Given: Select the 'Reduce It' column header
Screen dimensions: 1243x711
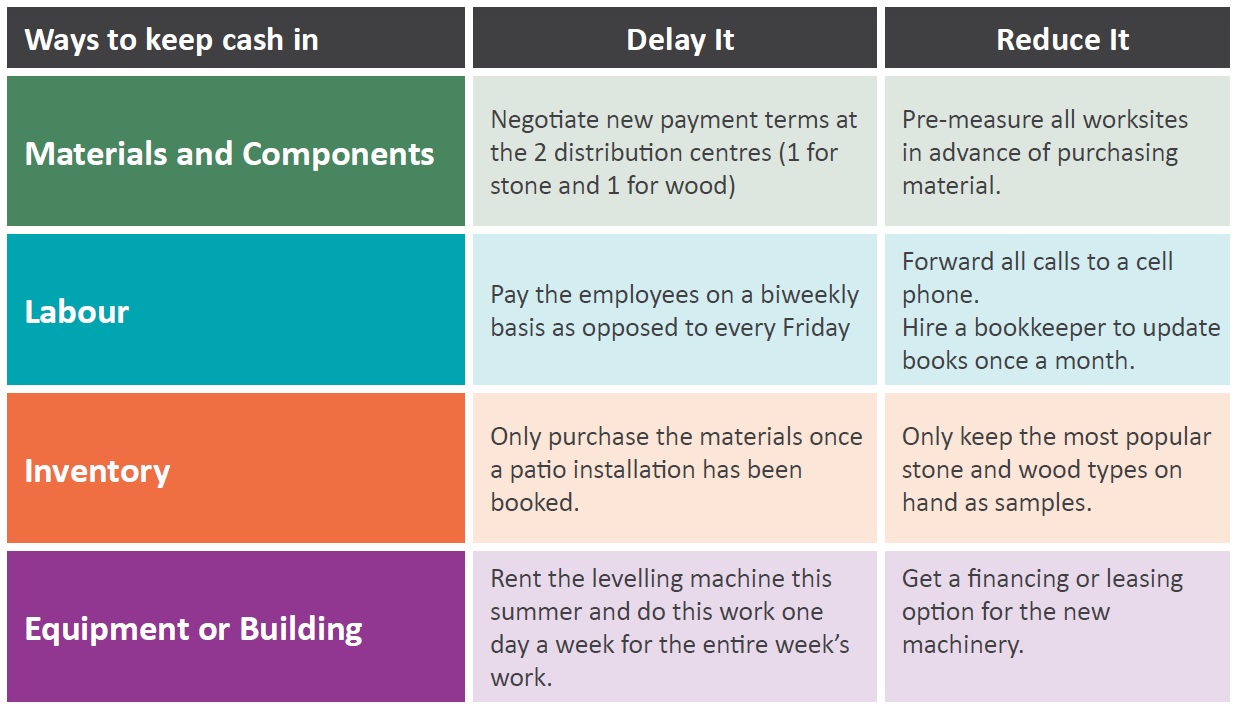Looking at the screenshot, I should pyautogui.click(x=1057, y=38).
